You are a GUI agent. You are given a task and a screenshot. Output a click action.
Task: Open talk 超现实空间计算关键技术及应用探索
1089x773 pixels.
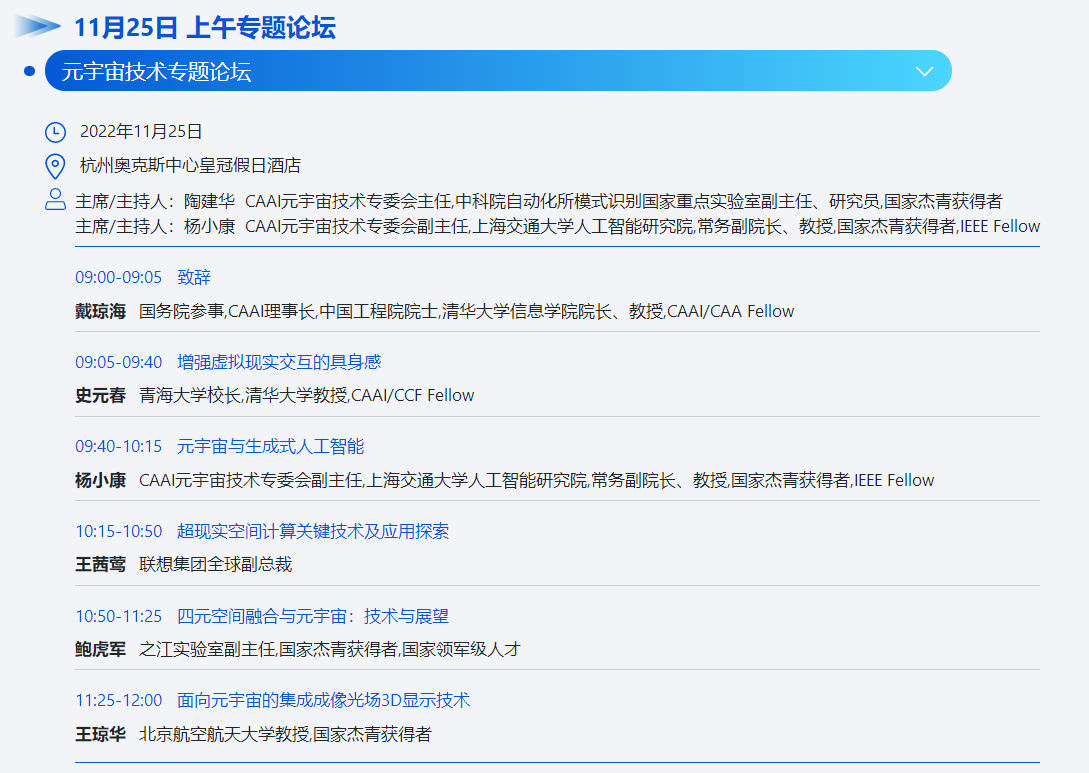click(313, 531)
